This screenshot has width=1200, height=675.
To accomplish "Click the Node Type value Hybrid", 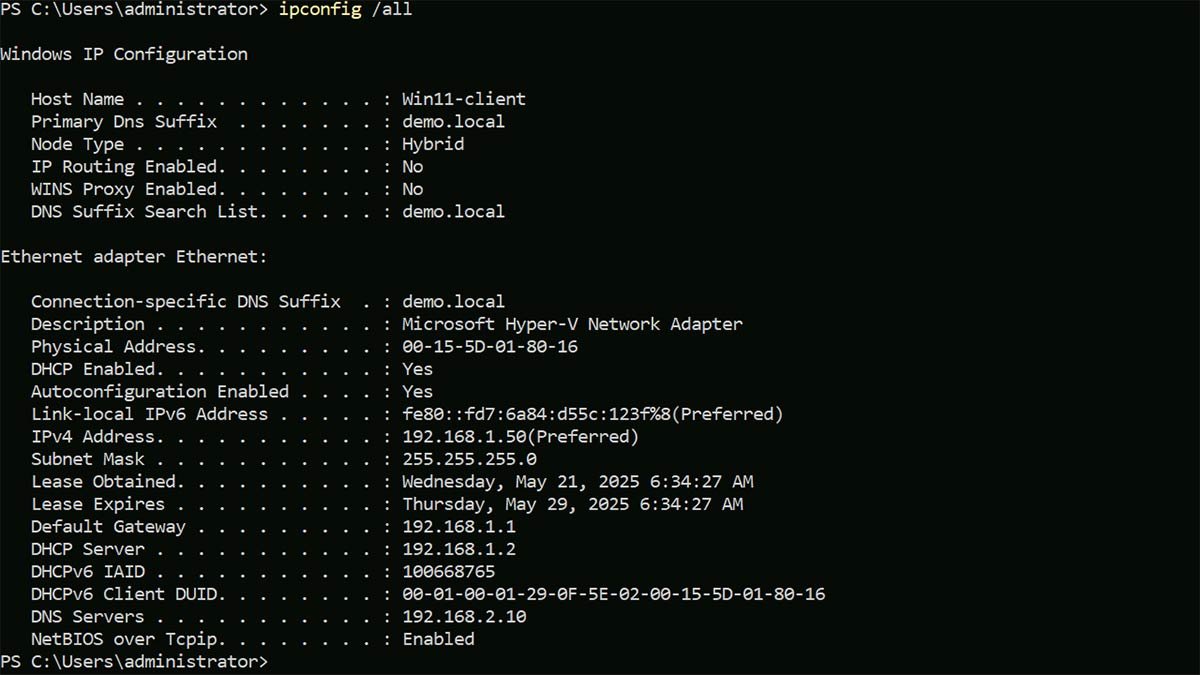I will coord(433,144).
